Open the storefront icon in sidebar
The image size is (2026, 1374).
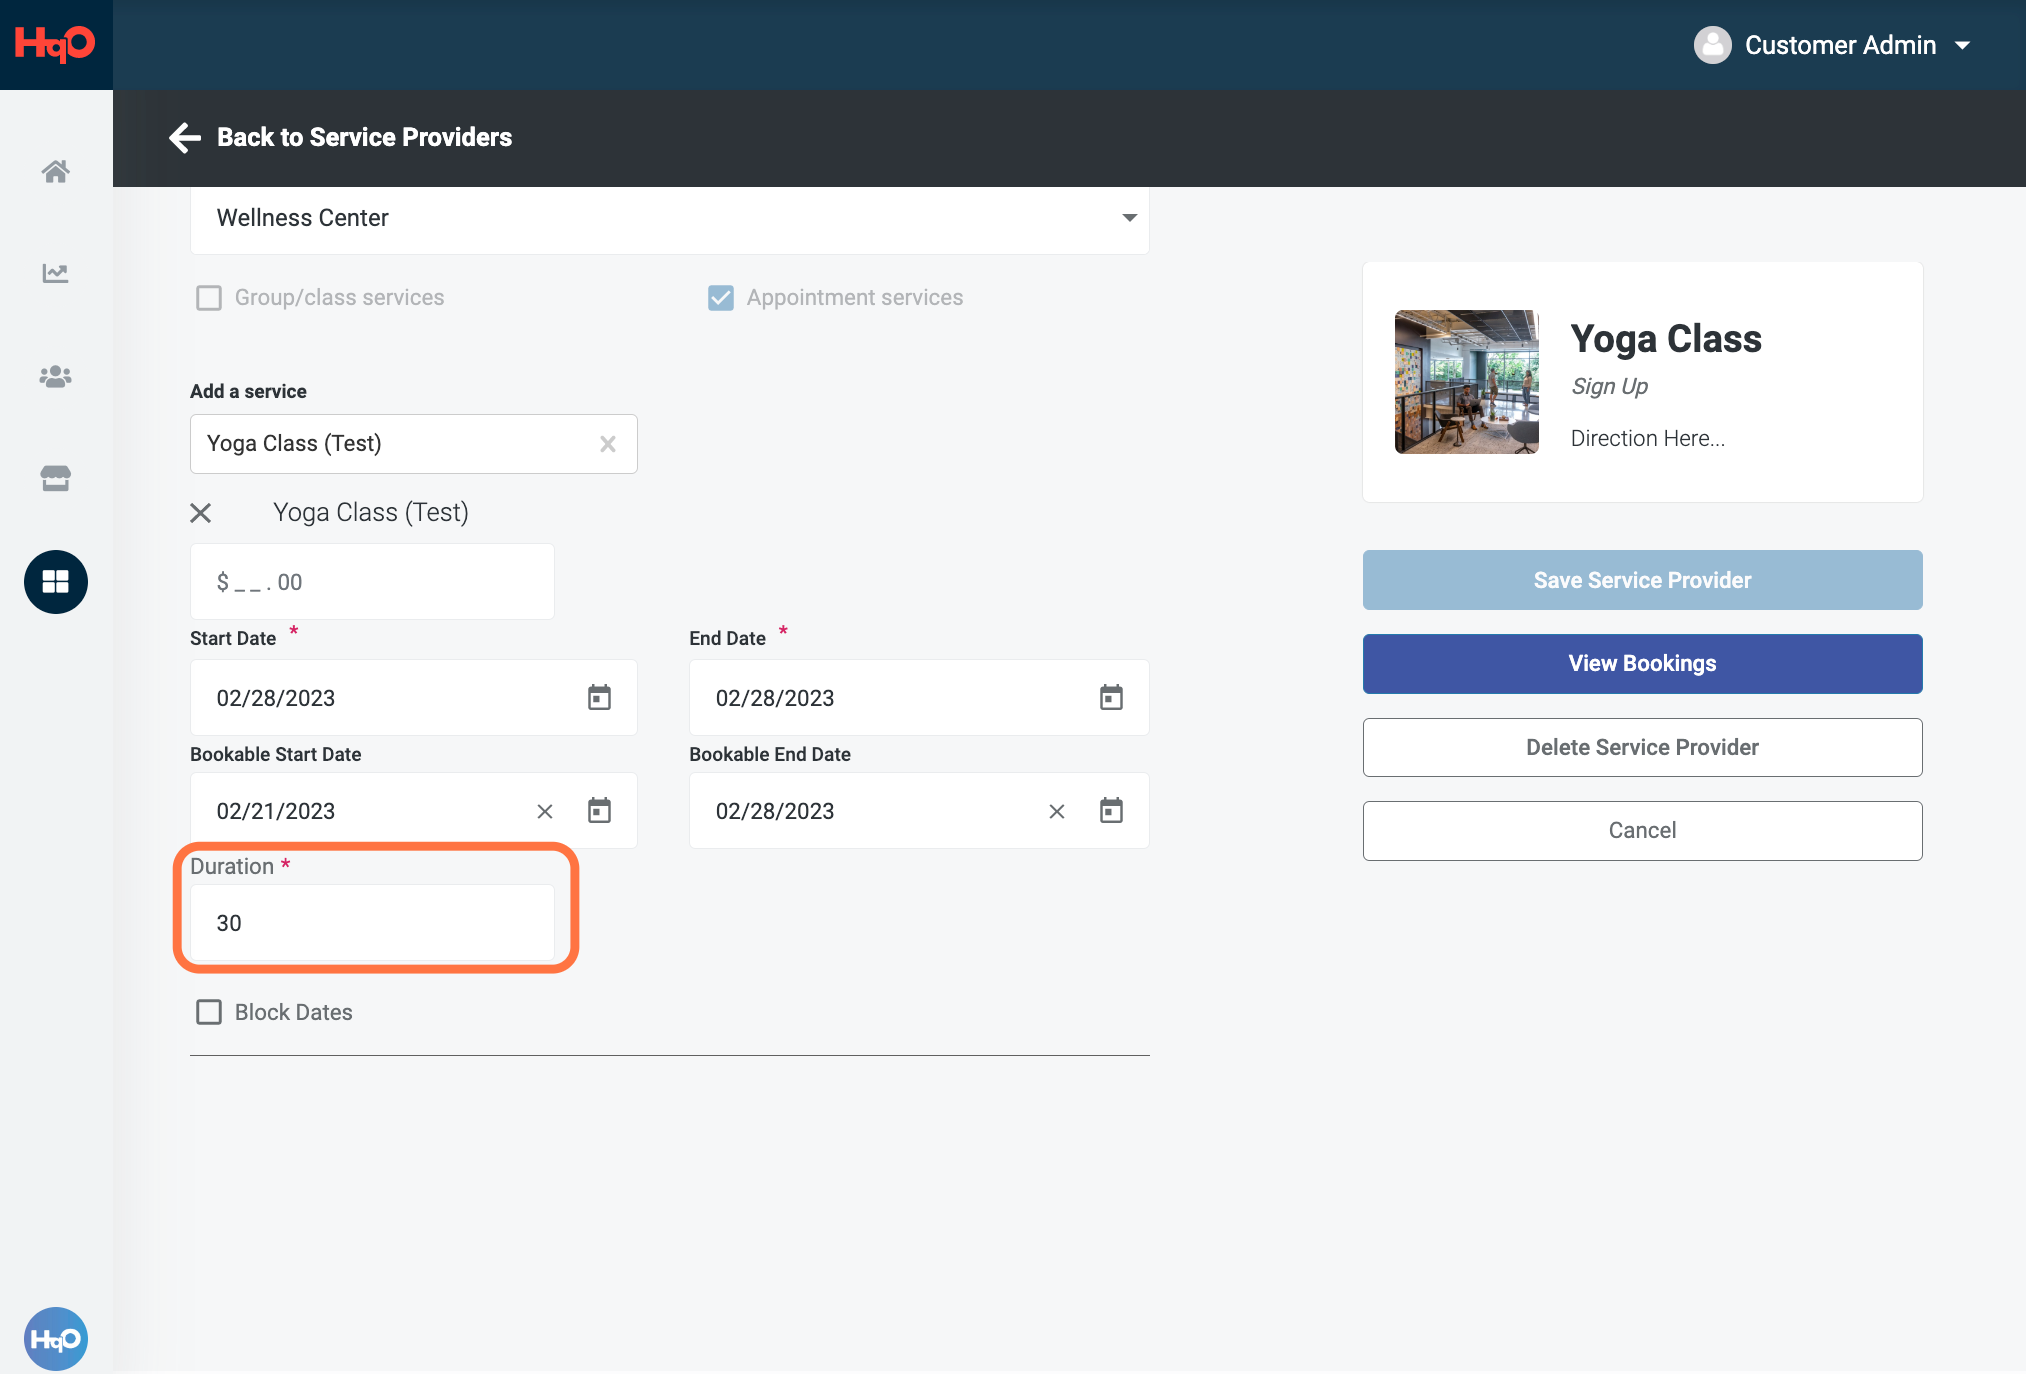(x=55, y=478)
